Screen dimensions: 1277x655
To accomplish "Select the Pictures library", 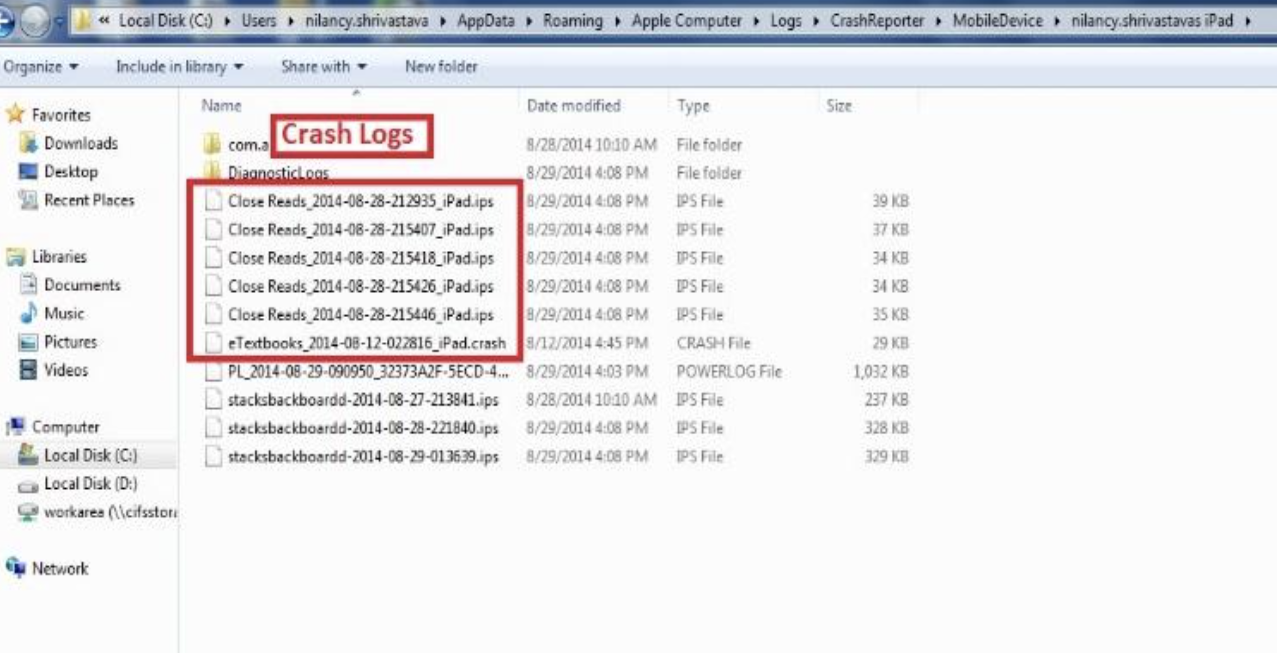I will [x=72, y=341].
